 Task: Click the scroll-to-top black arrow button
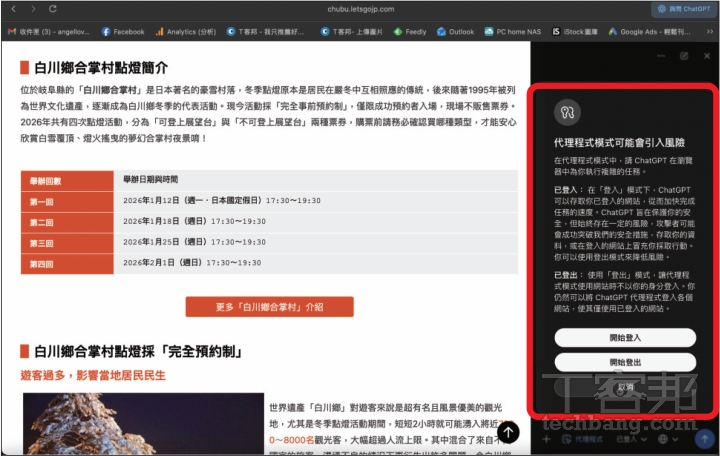pos(508,432)
